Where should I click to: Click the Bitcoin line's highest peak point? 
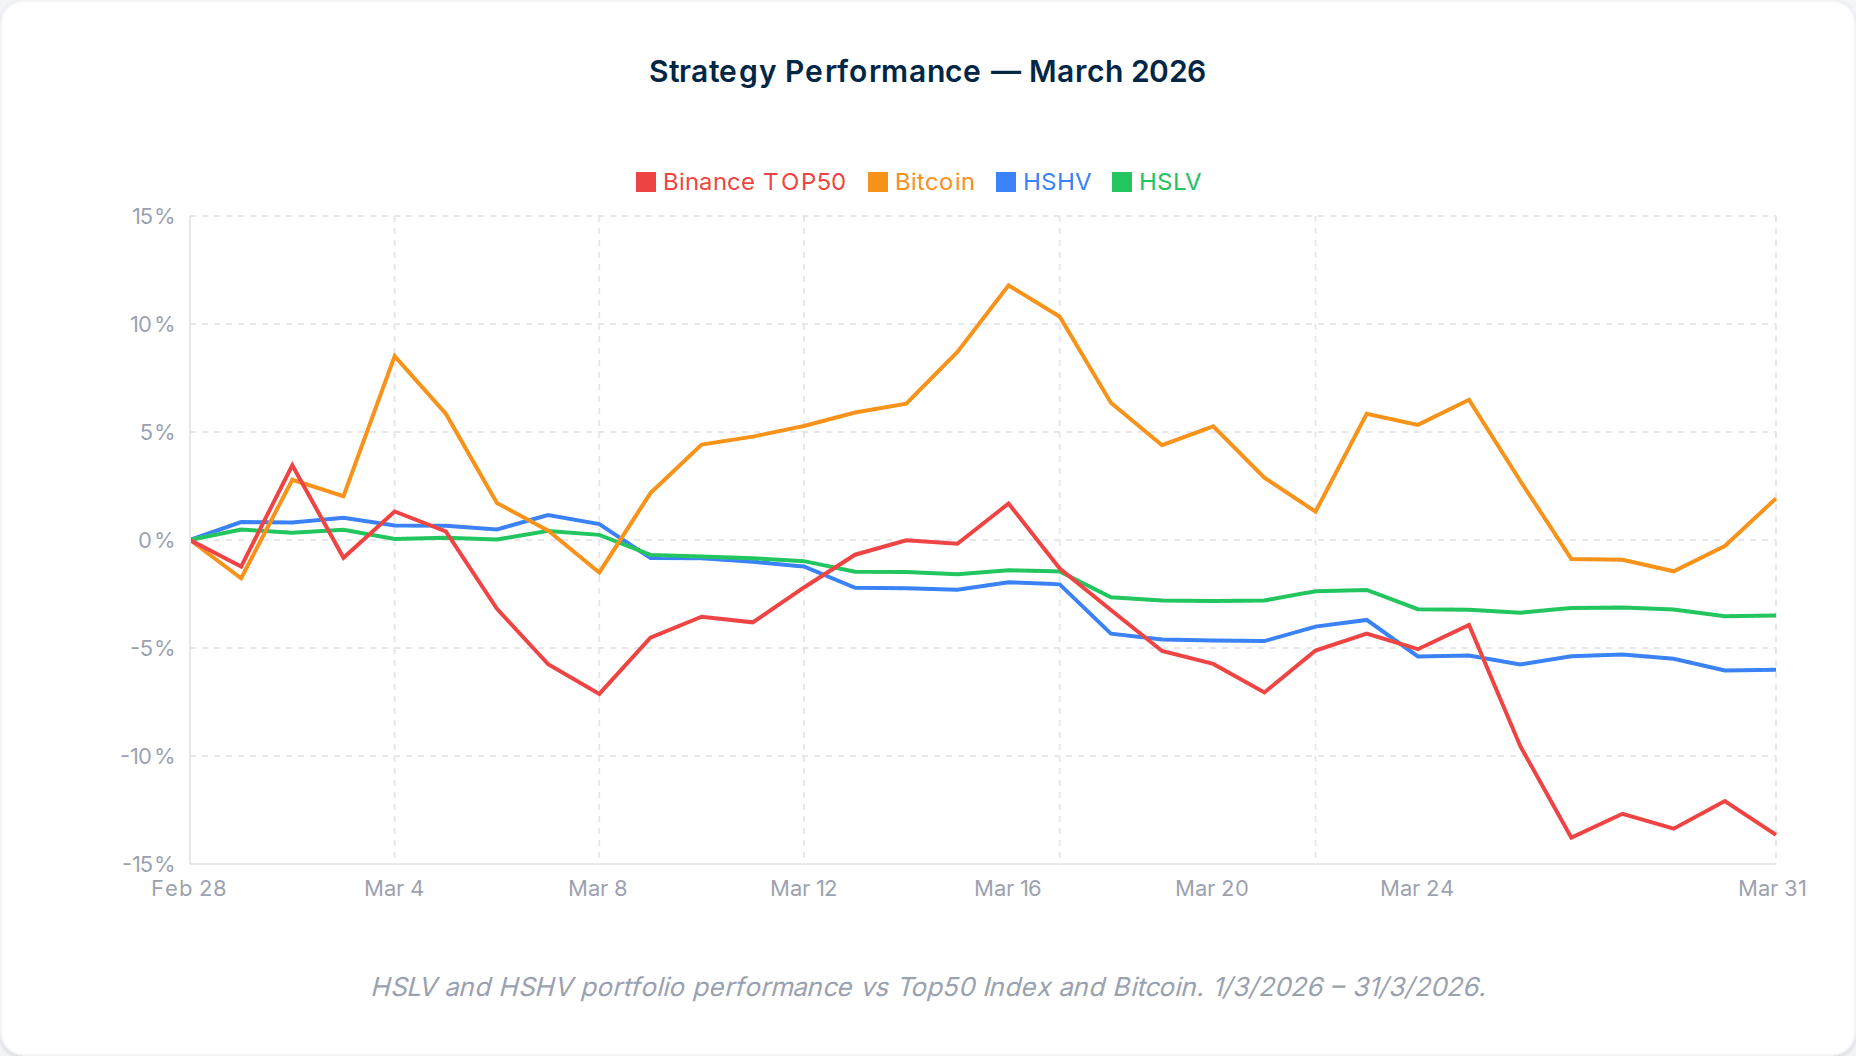click(1009, 286)
